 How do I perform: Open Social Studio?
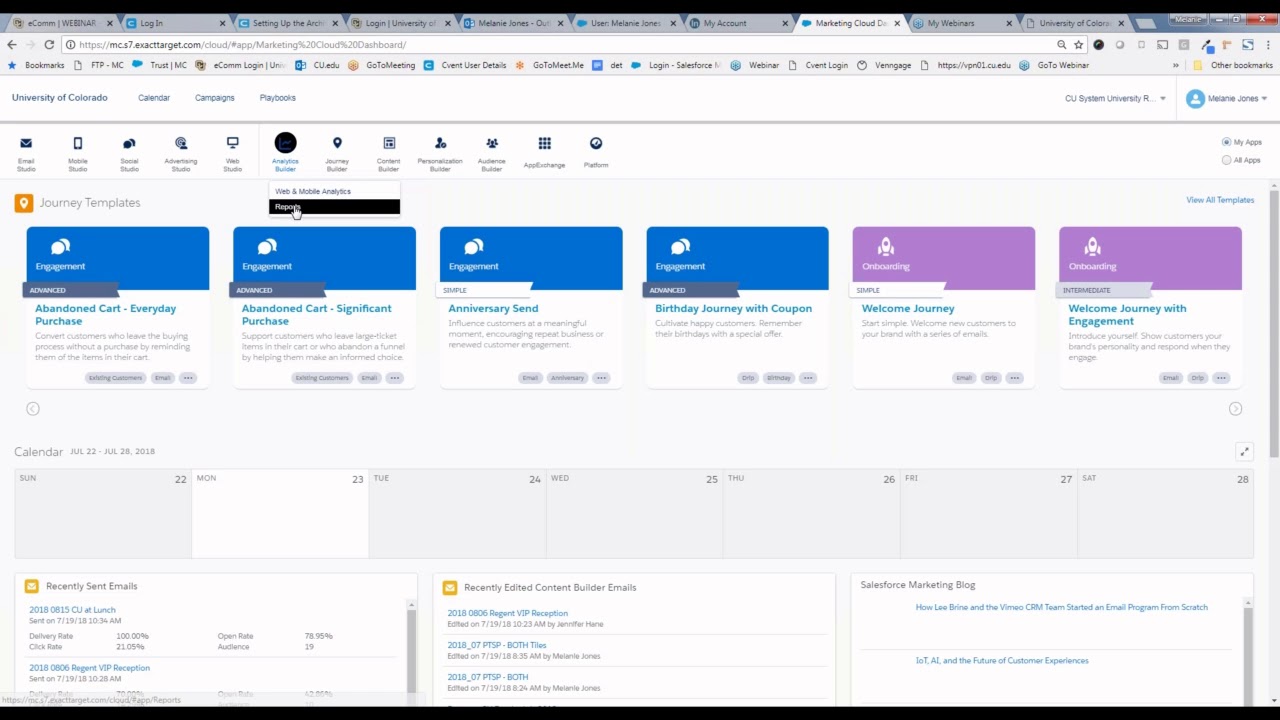[129, 153]
